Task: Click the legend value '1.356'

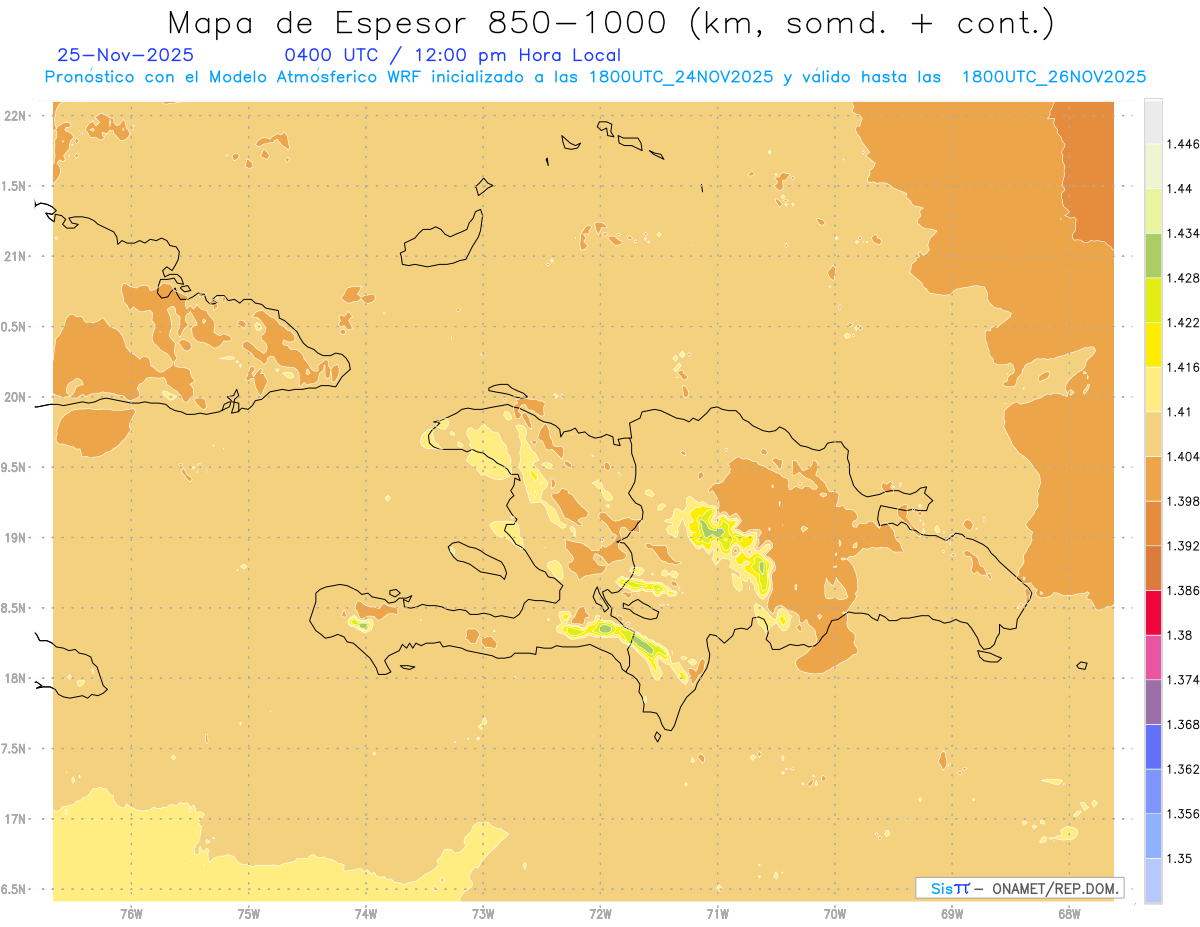Action: (x=1184, y=814)
